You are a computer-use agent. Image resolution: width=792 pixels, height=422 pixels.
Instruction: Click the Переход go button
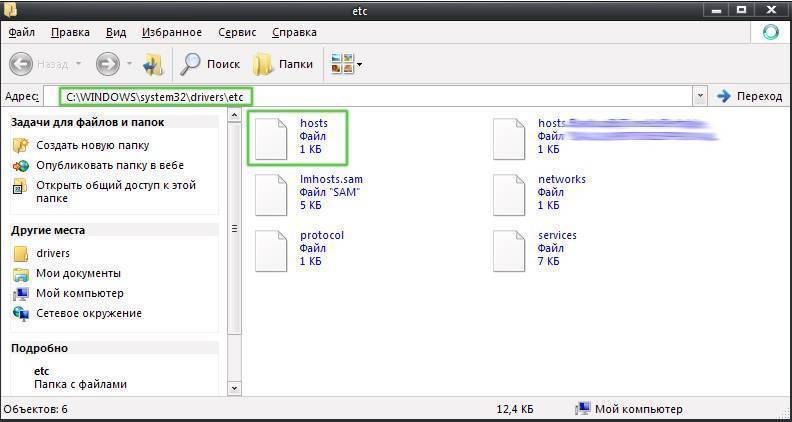click(750, 96)
